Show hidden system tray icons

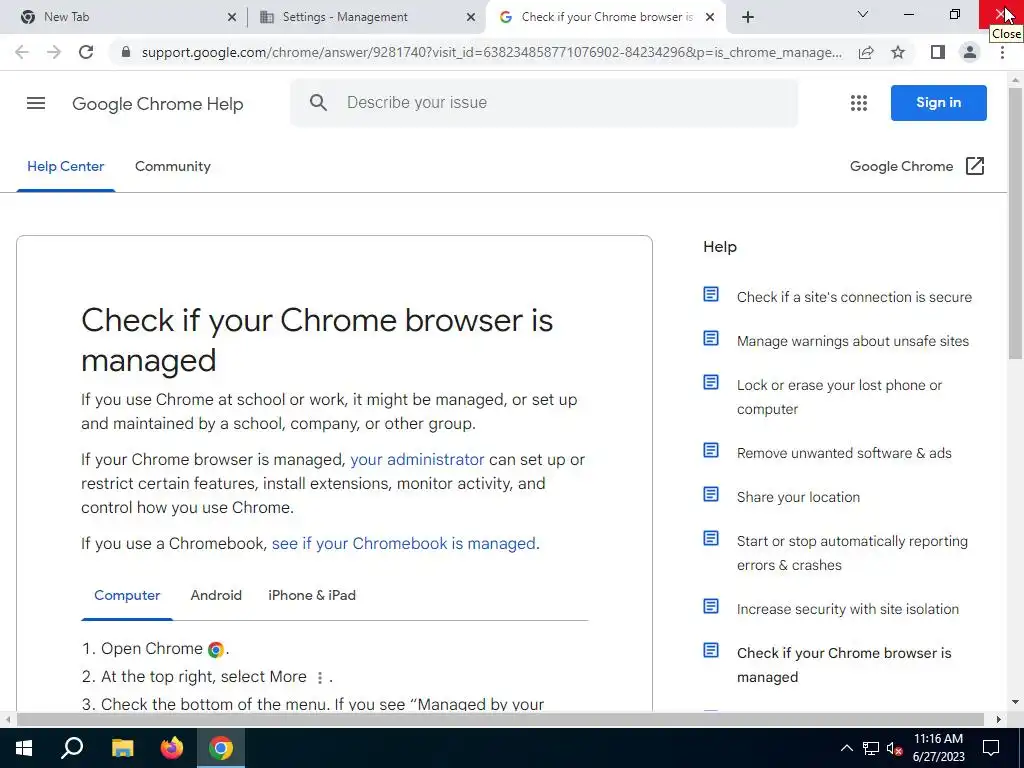coord(846,748)
